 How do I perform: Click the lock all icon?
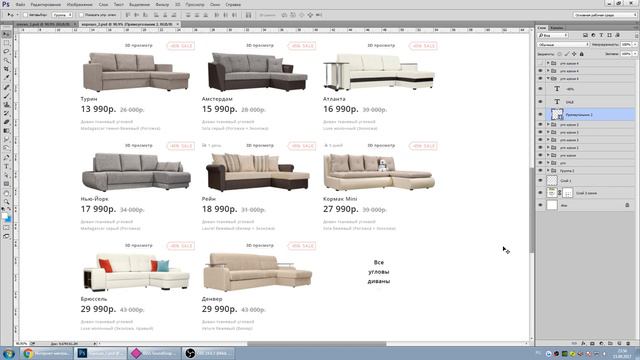[582, 54]
